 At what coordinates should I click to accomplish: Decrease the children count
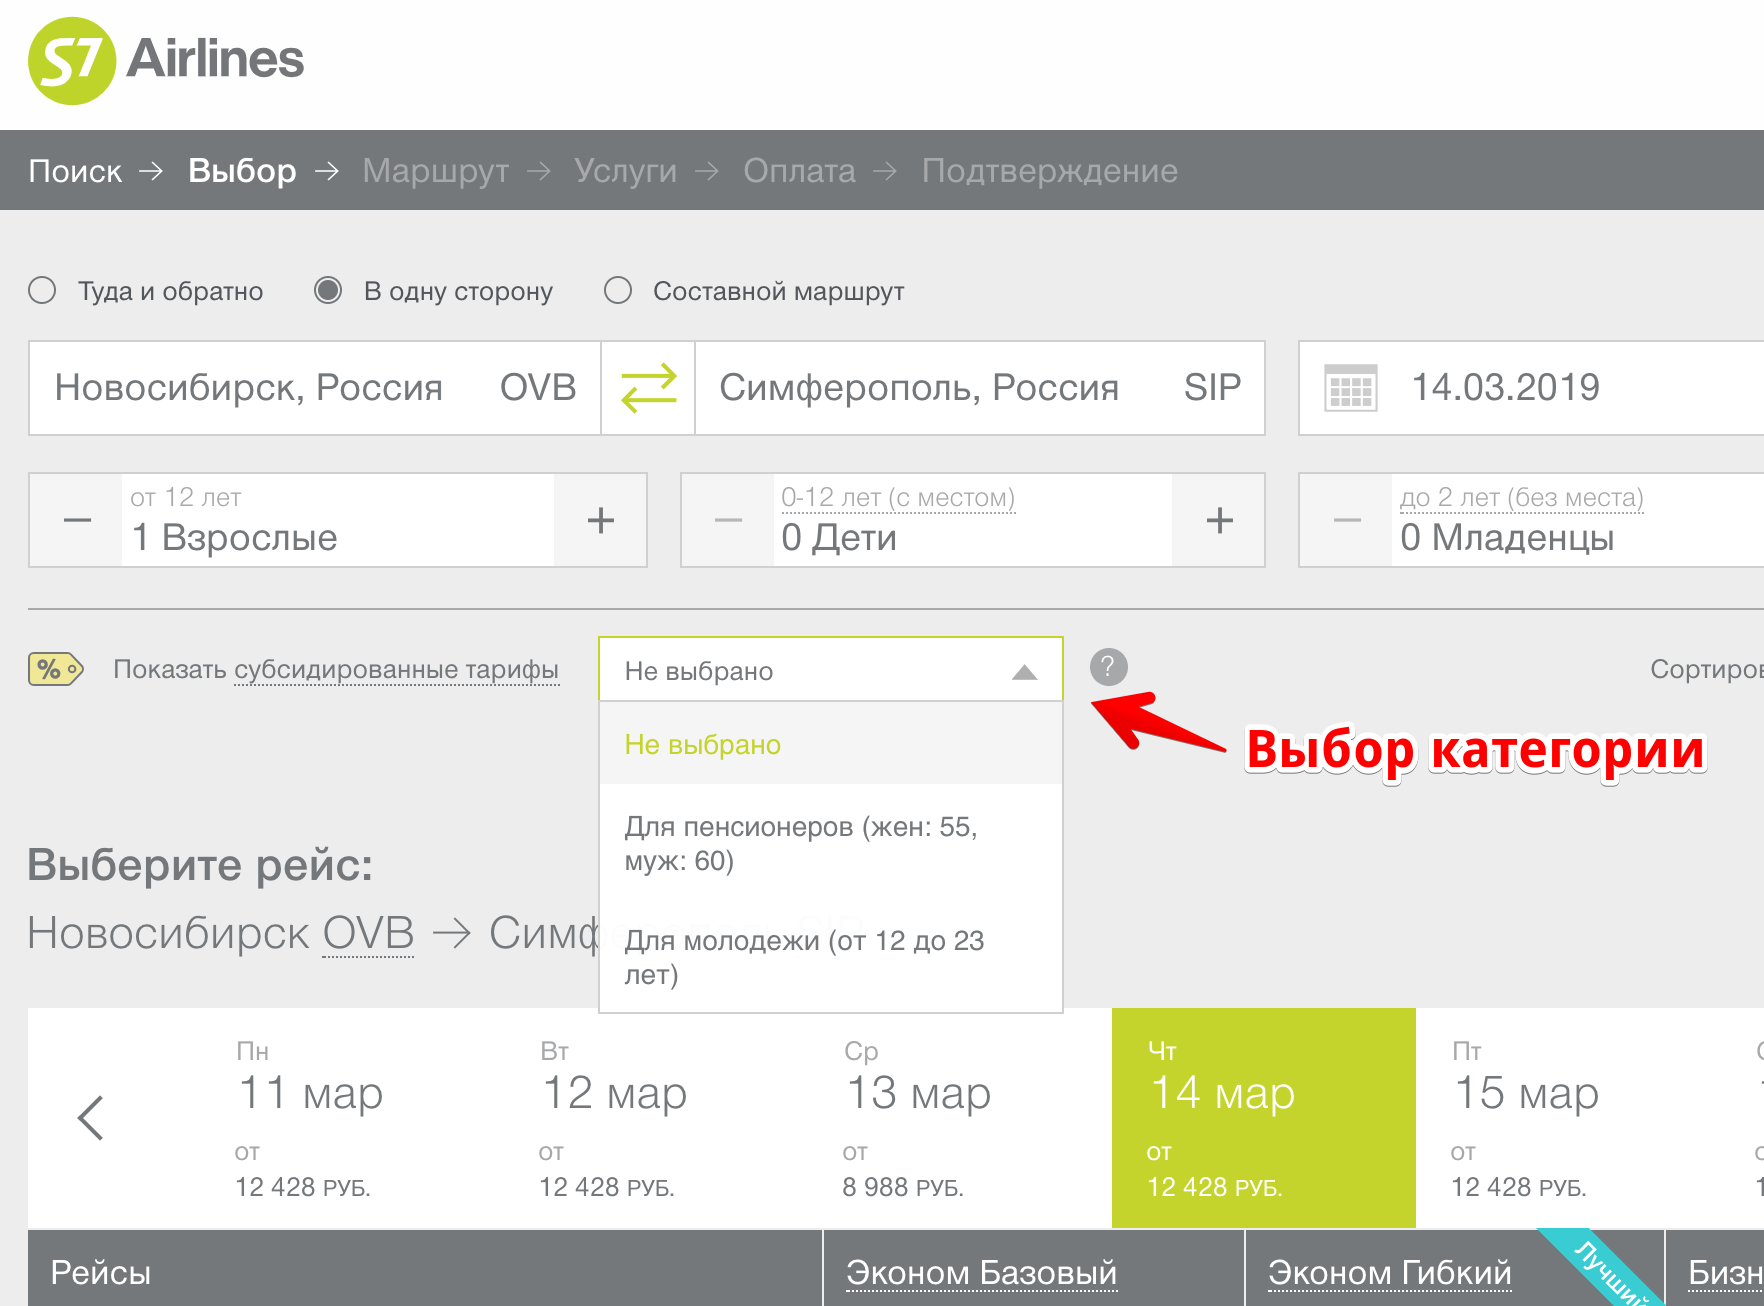(729, 520)
